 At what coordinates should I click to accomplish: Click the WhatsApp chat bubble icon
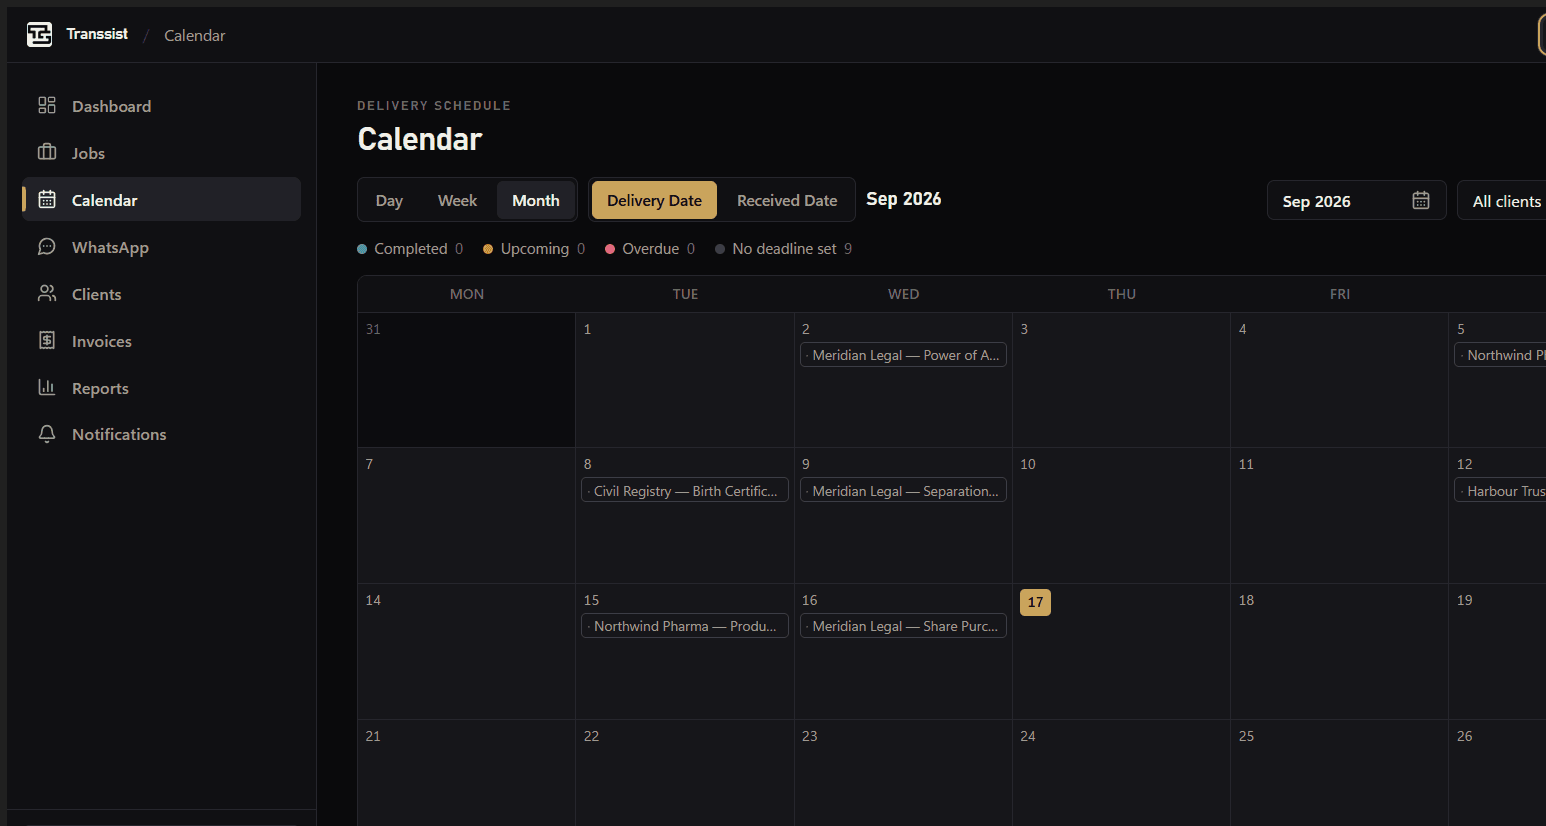point(47,246)
